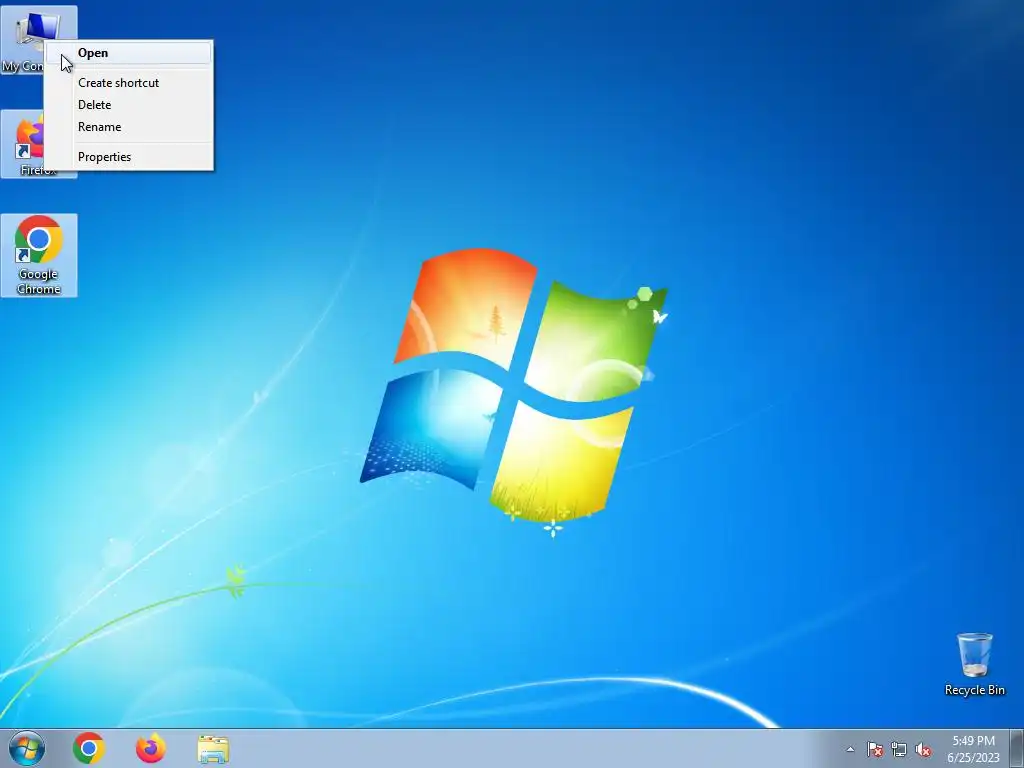
Task: Launch Firefox from the taskbar
Action: (151, 748)
